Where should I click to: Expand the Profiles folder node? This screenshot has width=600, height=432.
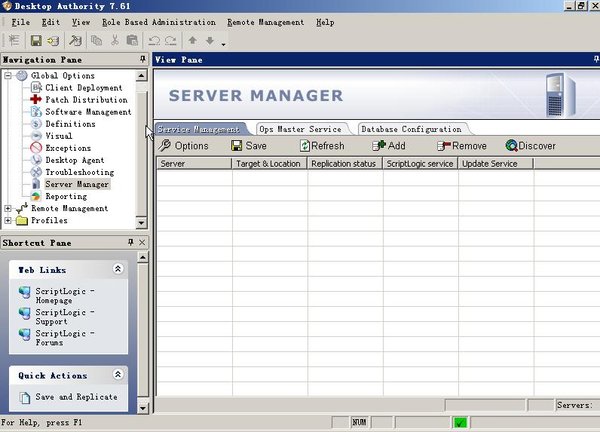(x=9, y=220)
